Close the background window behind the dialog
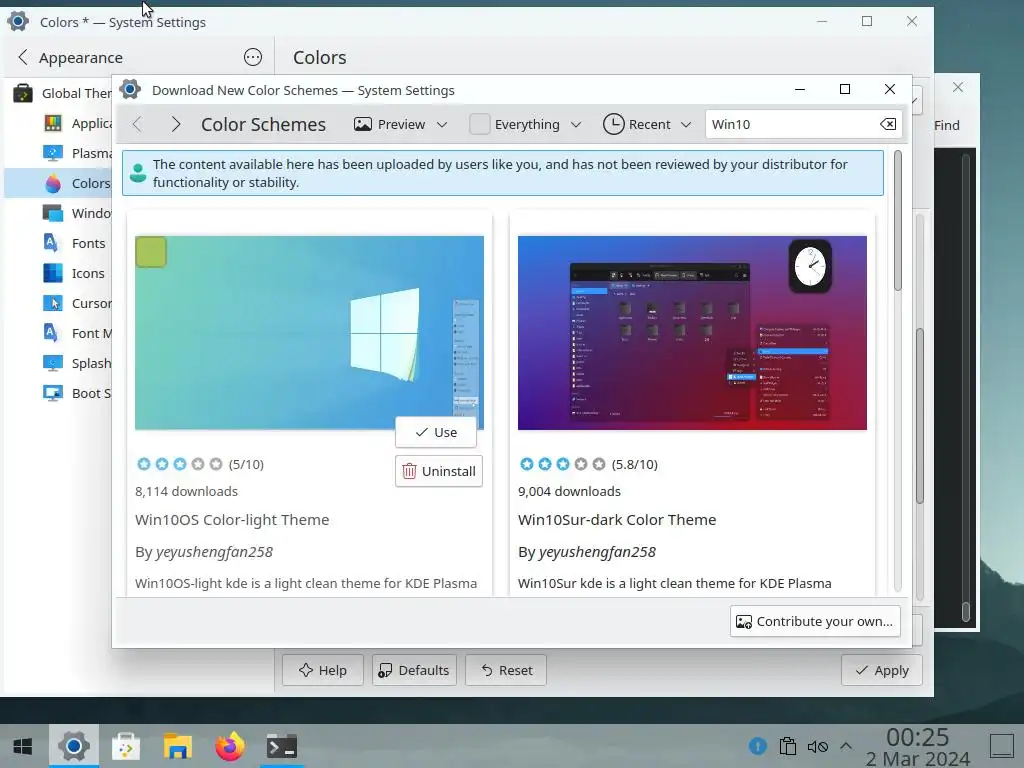The width and height of the screenshot is (1024, 768). pos(958,88)
